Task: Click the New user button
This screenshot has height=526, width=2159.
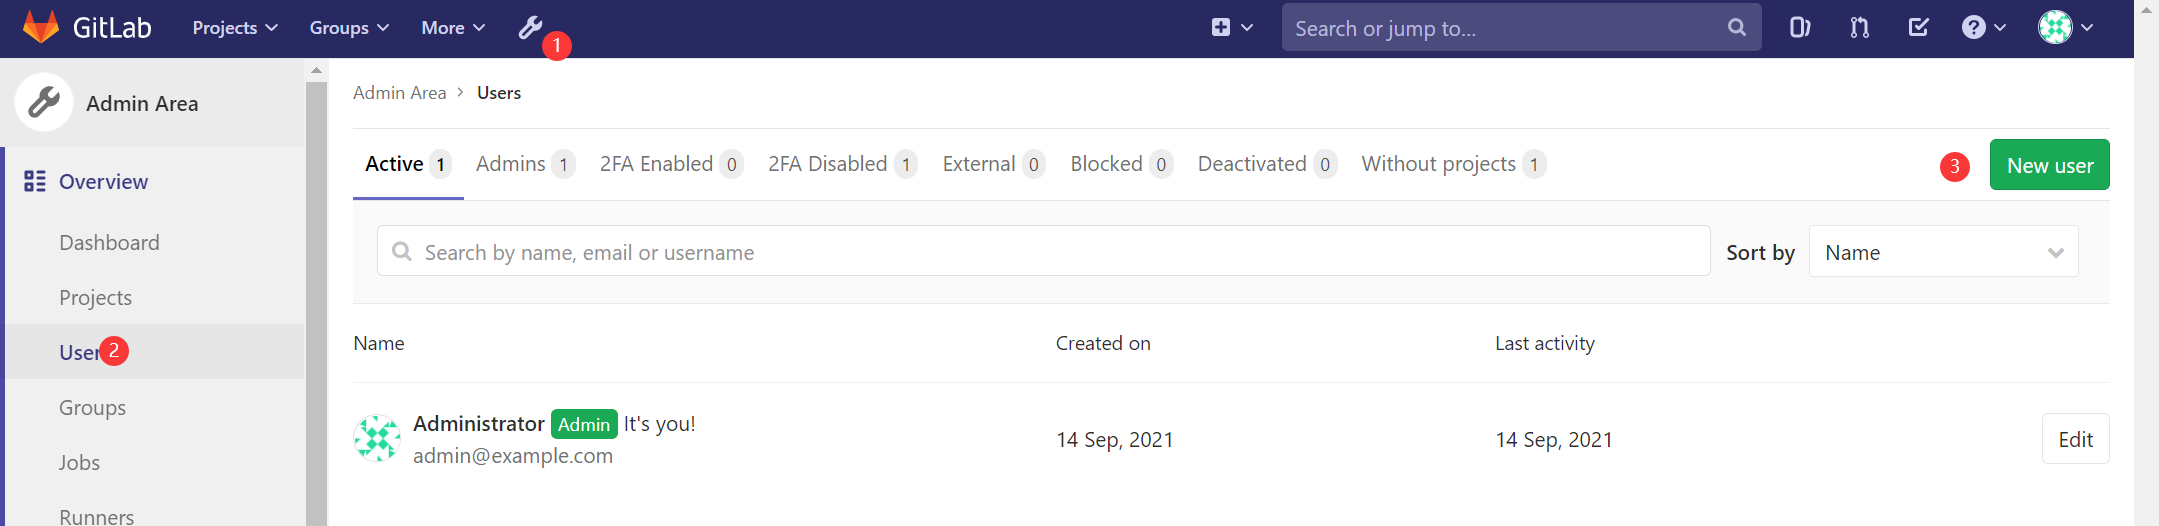Action: tap(2049, 165)
